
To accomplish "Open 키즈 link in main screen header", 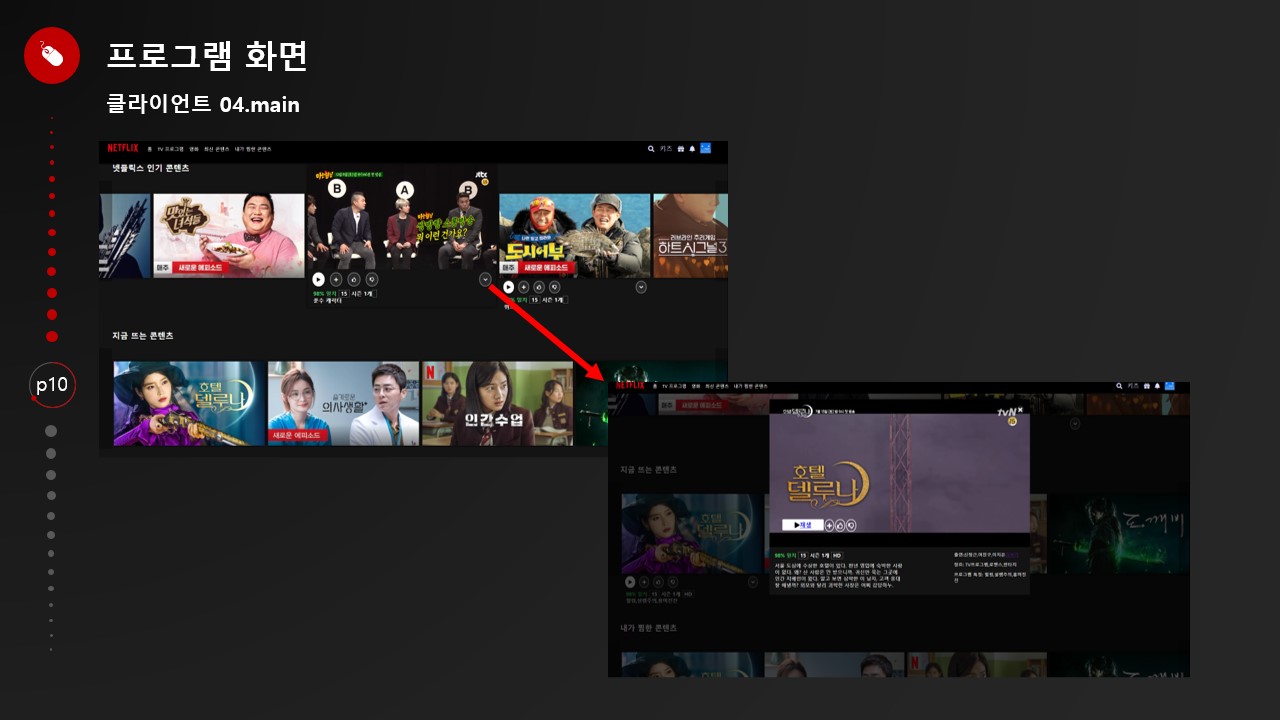I will 666,149.
